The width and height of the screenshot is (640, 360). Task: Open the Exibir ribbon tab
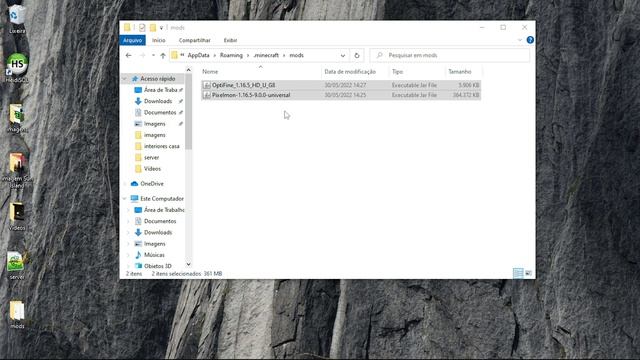pyautogui.click(x=230, y=40)
